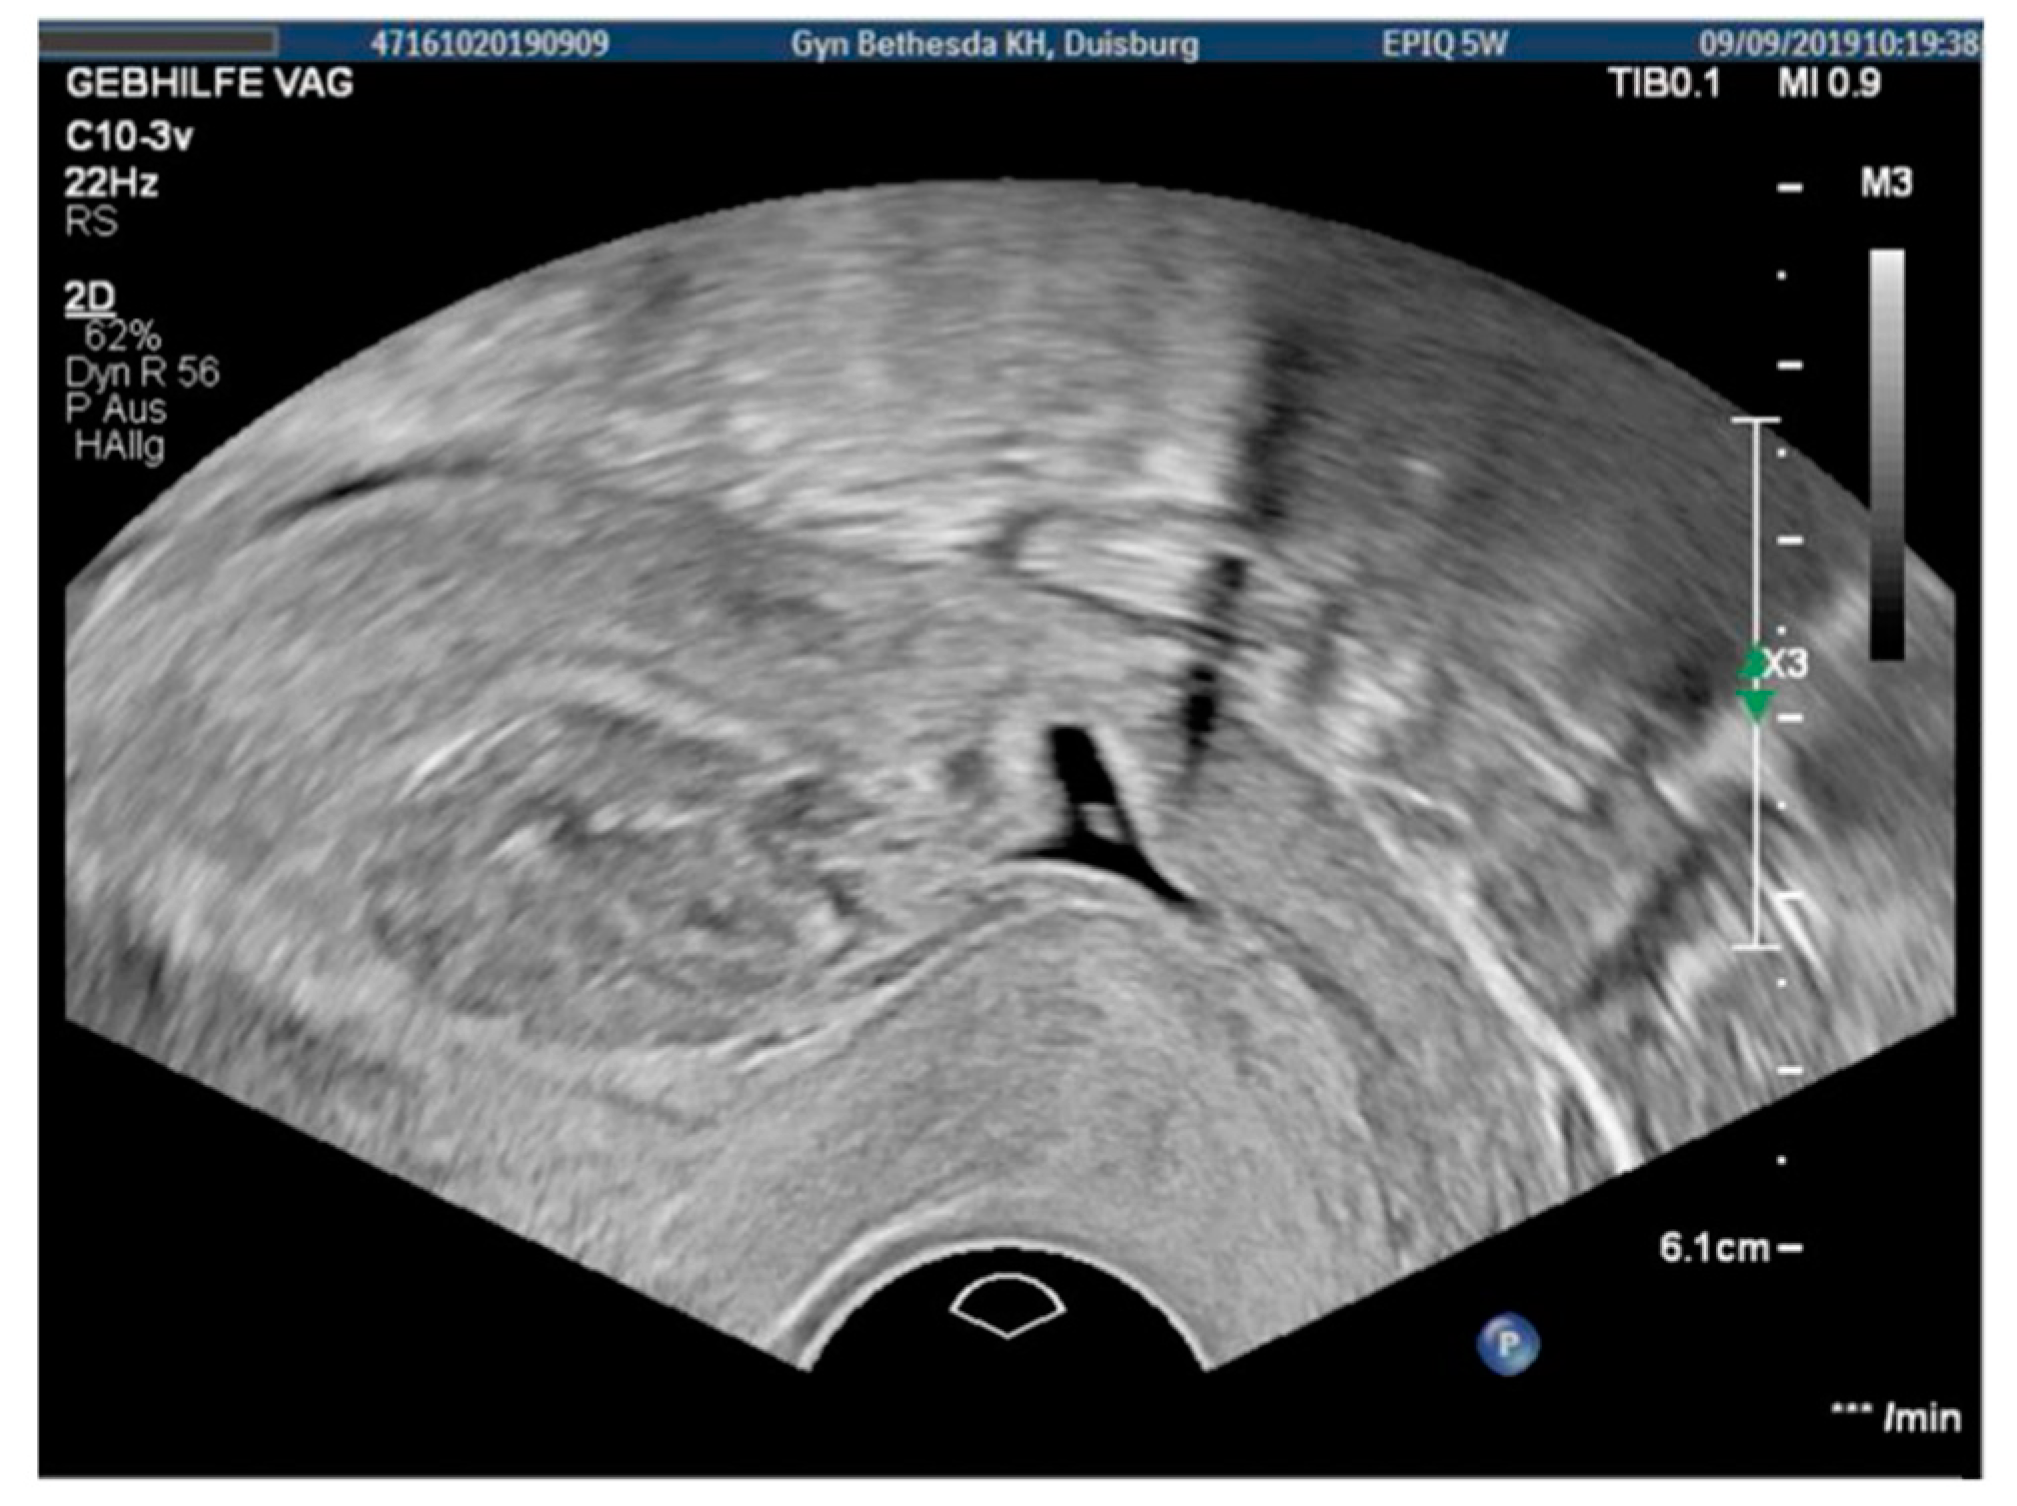Click the blue P icon
Image resolution: width=2017 pixels, height=1506 pixels.
pos(1507,1343)
